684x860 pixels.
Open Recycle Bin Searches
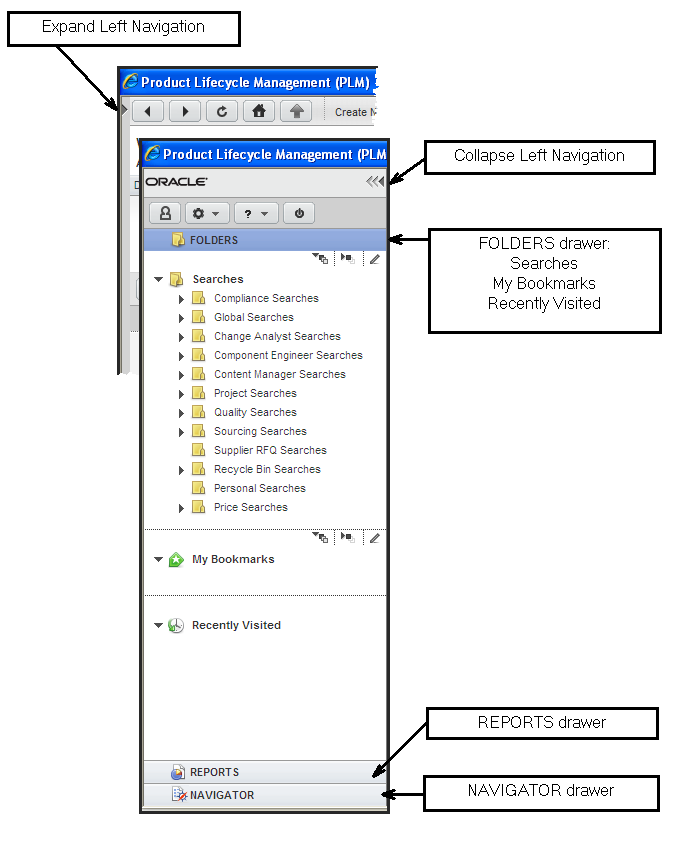pos(267,469)
